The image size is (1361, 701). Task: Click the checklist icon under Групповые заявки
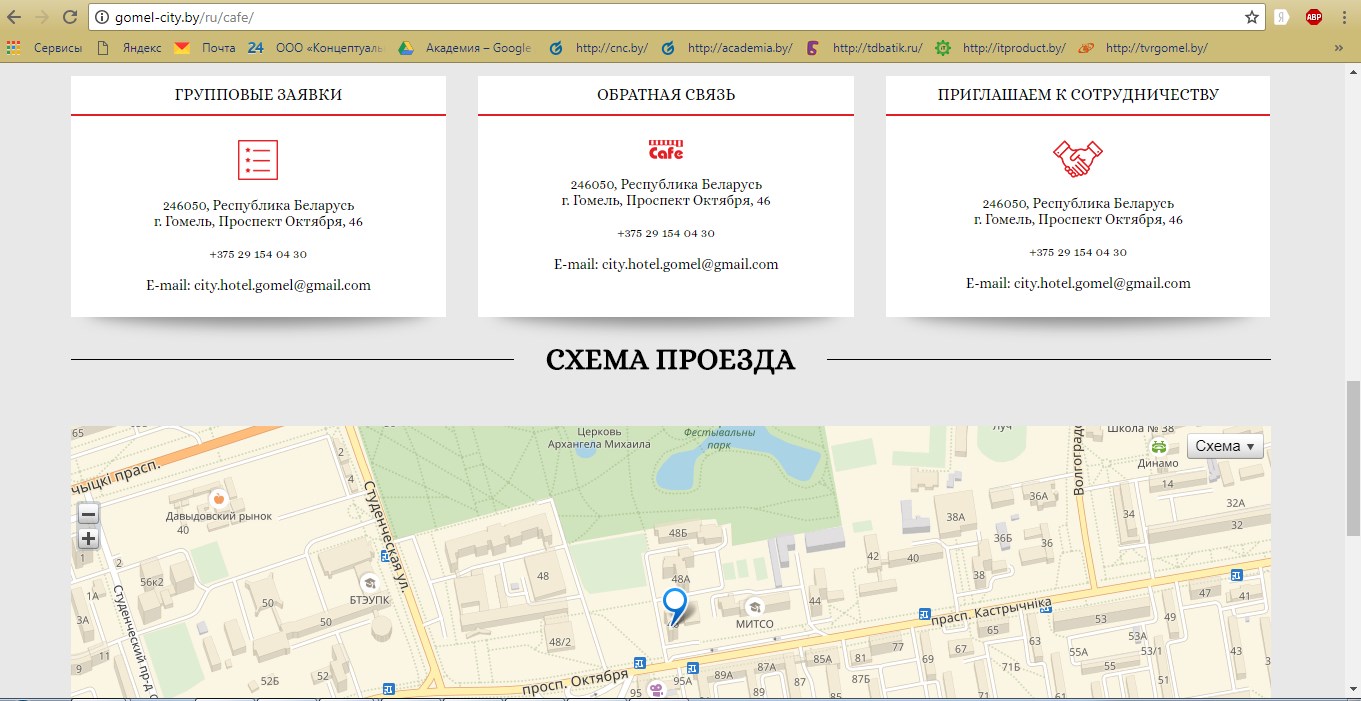click(258, 160)
